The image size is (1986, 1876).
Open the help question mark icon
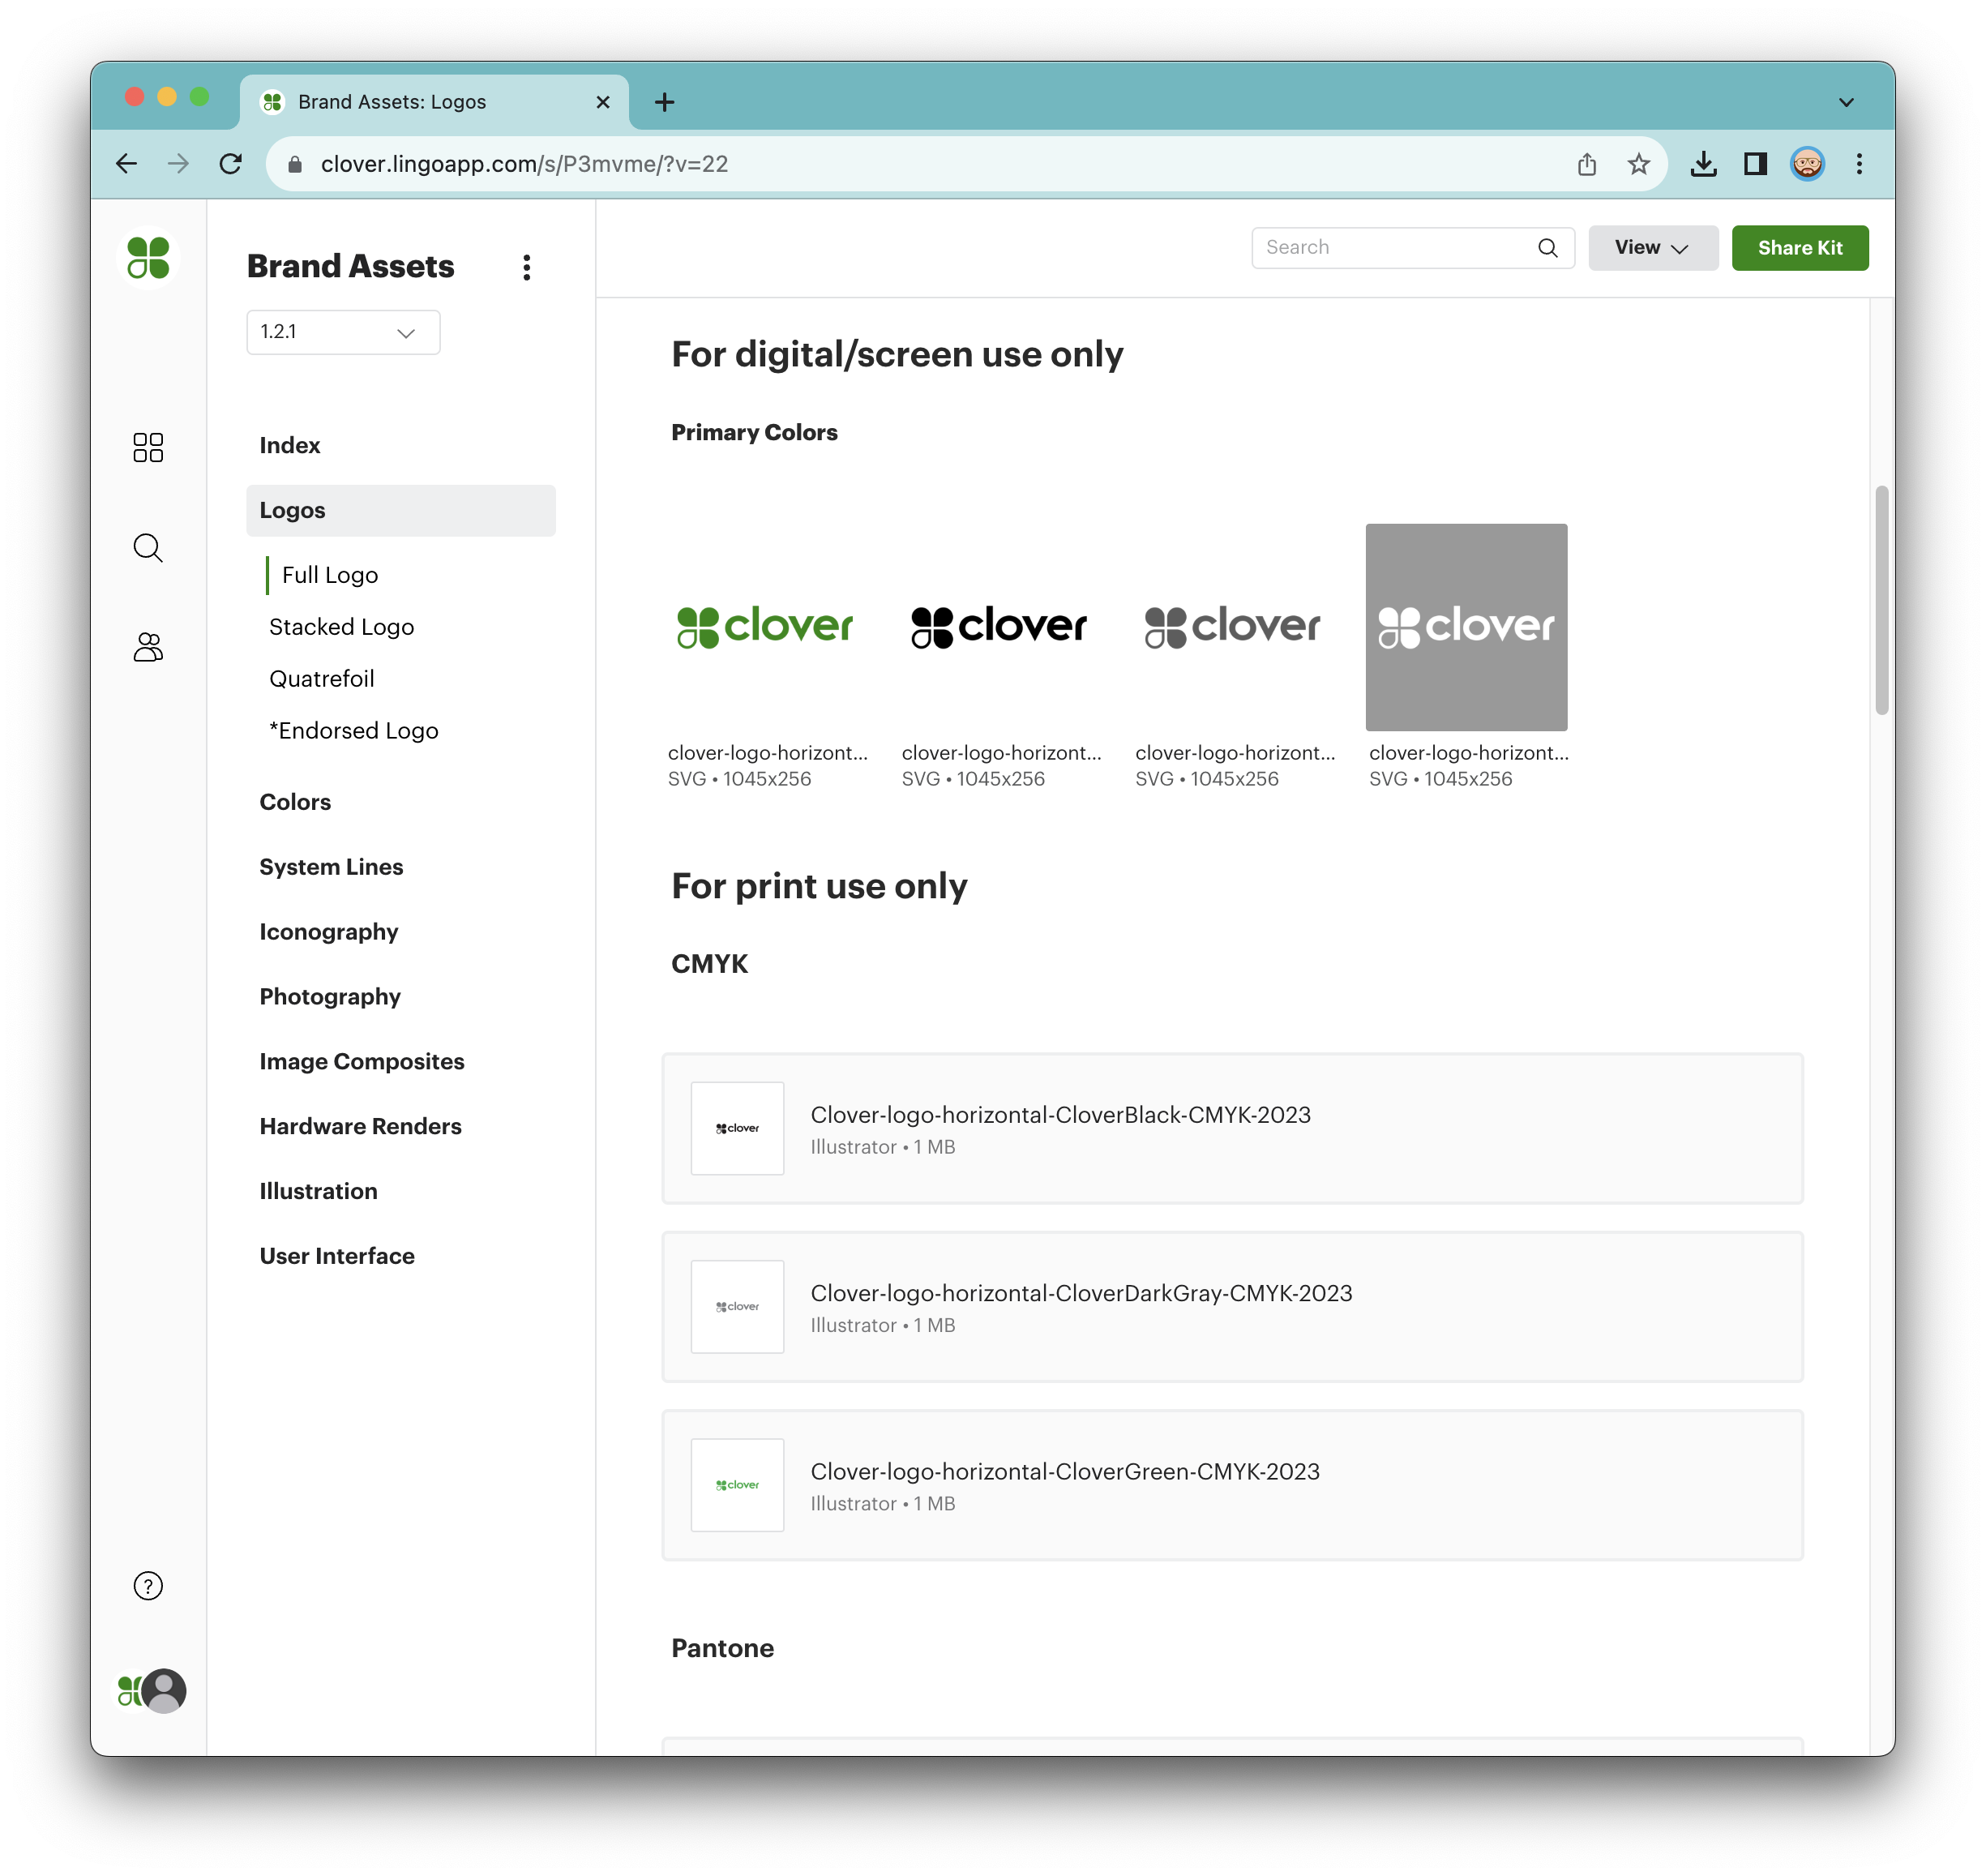coord(148,1586)
